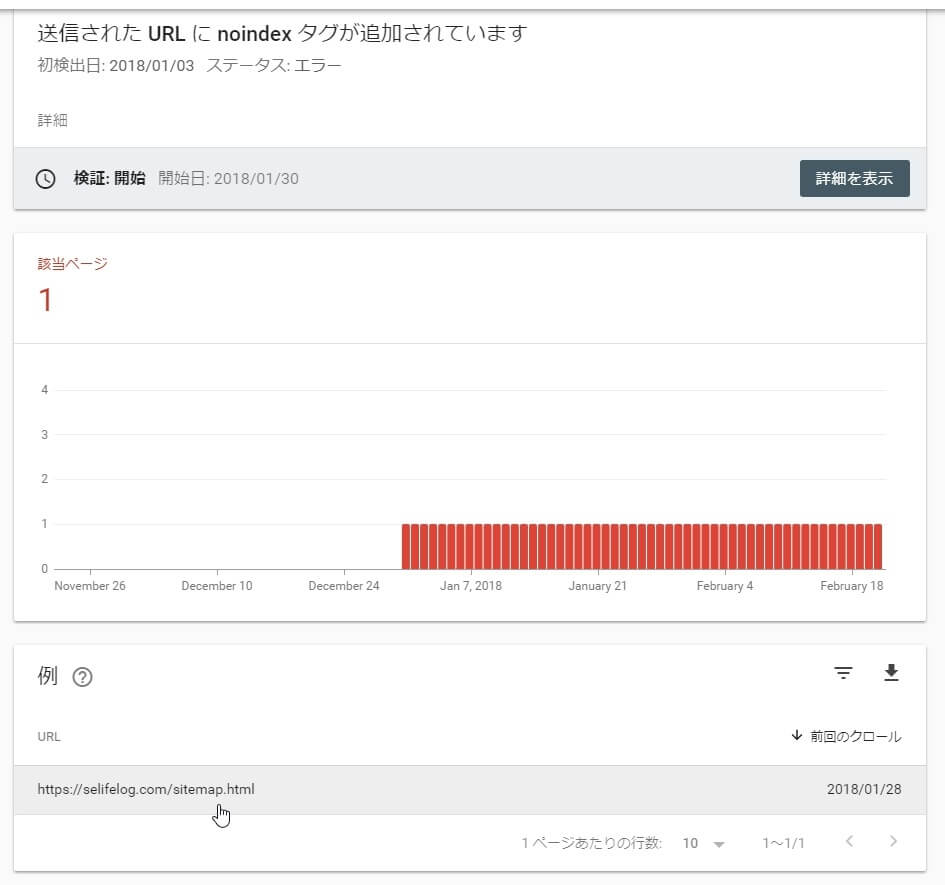Go to previous page with the left chevron

point(849,842)
